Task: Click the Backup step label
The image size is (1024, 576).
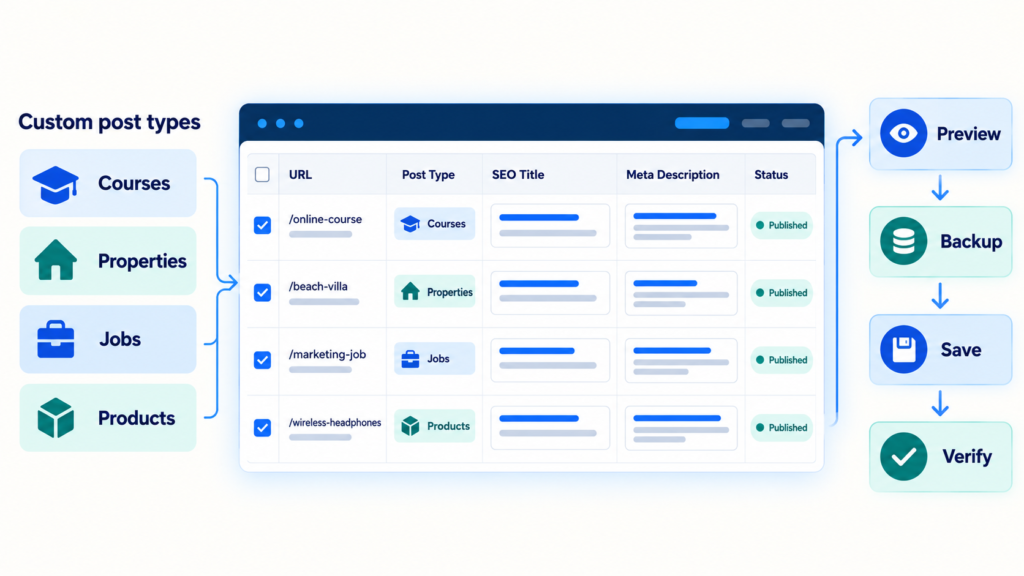Action: [x=971, y=242]
